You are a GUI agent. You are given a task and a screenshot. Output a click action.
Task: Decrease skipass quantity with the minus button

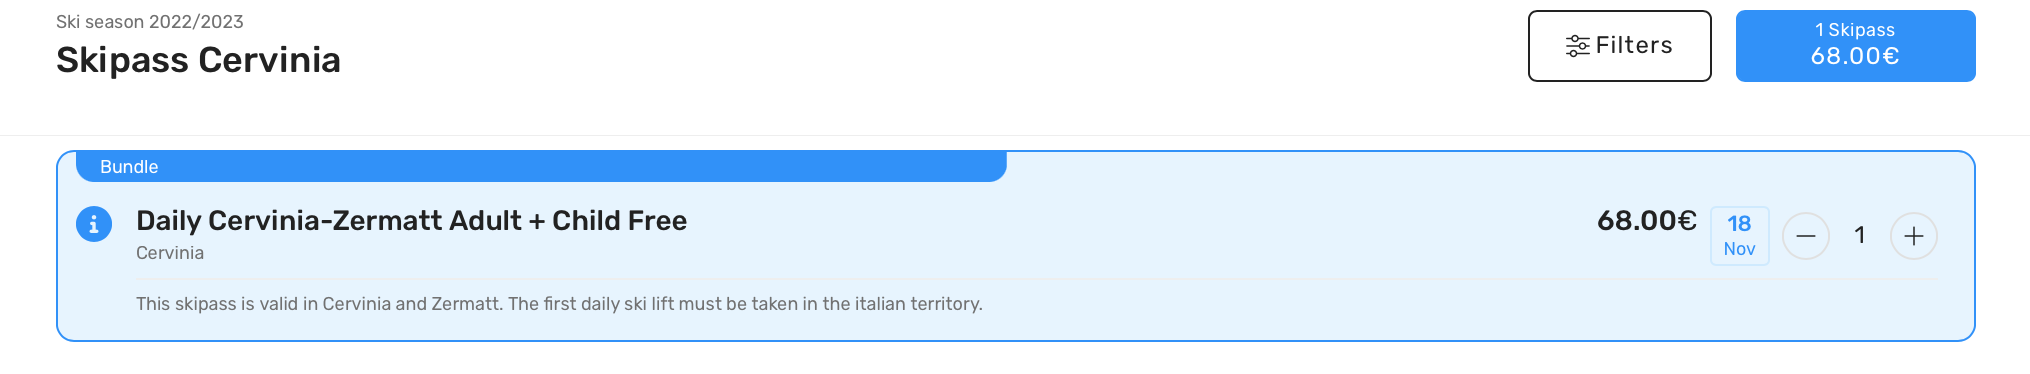pyautogui.click(x=1806, y=236)
